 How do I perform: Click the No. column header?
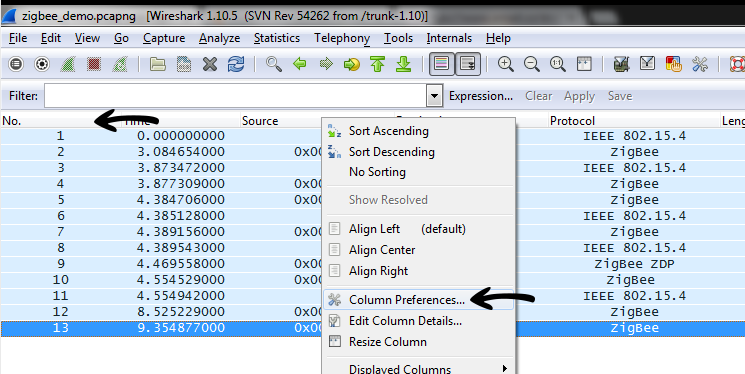pyautogui.click(x=60, y=121)
